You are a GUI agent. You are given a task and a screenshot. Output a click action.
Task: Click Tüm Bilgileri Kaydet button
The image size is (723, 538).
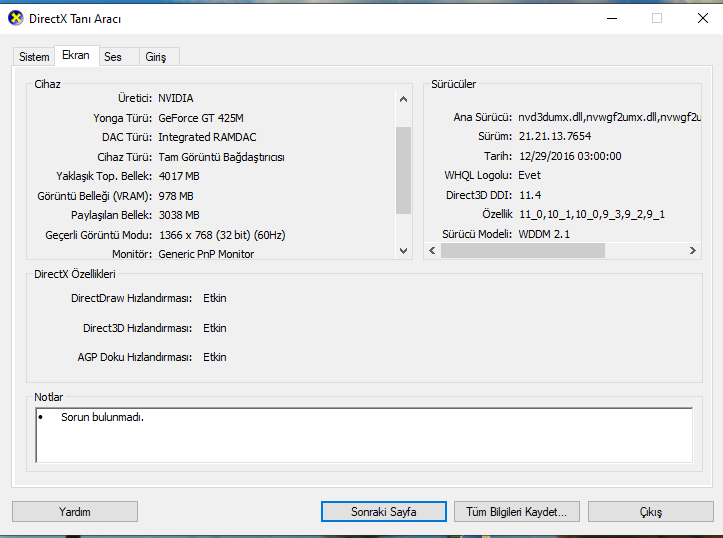pyautogui.click(x=516, y=512)
